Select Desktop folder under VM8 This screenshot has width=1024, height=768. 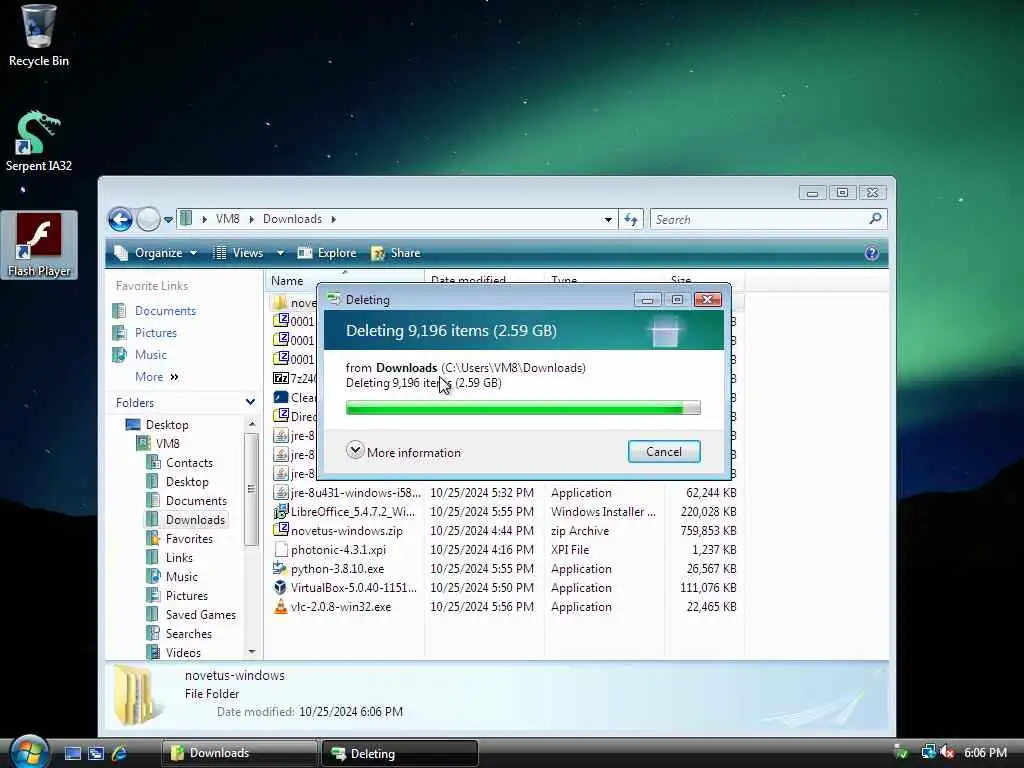click(x=178, y=481)
